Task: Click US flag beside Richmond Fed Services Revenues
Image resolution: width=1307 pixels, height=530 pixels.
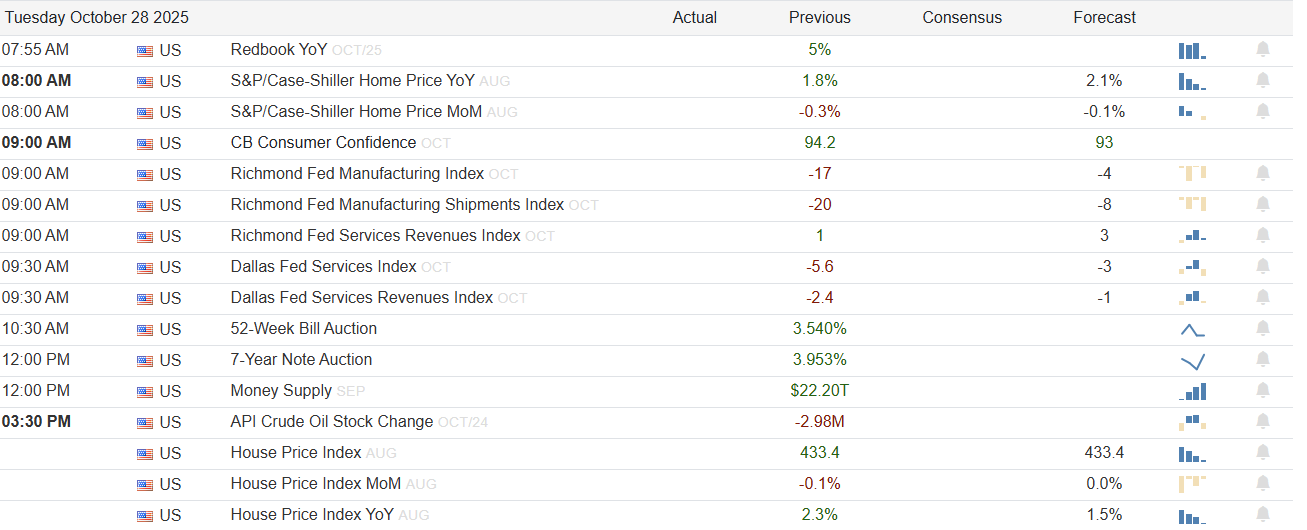Action: (x=145, y=237)
